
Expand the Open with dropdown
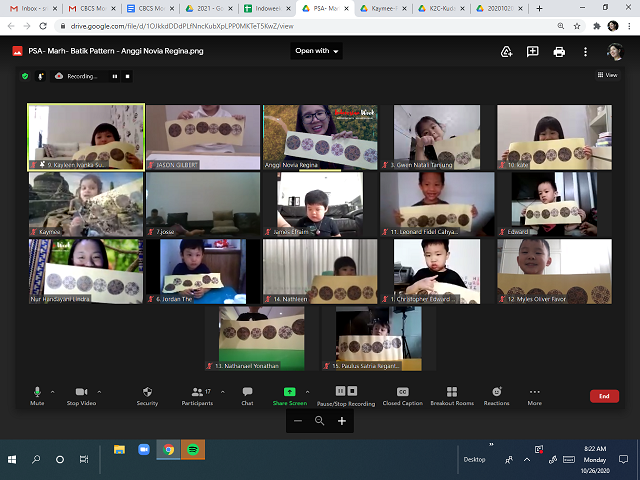pyautogui.click(x=317, y=51)
